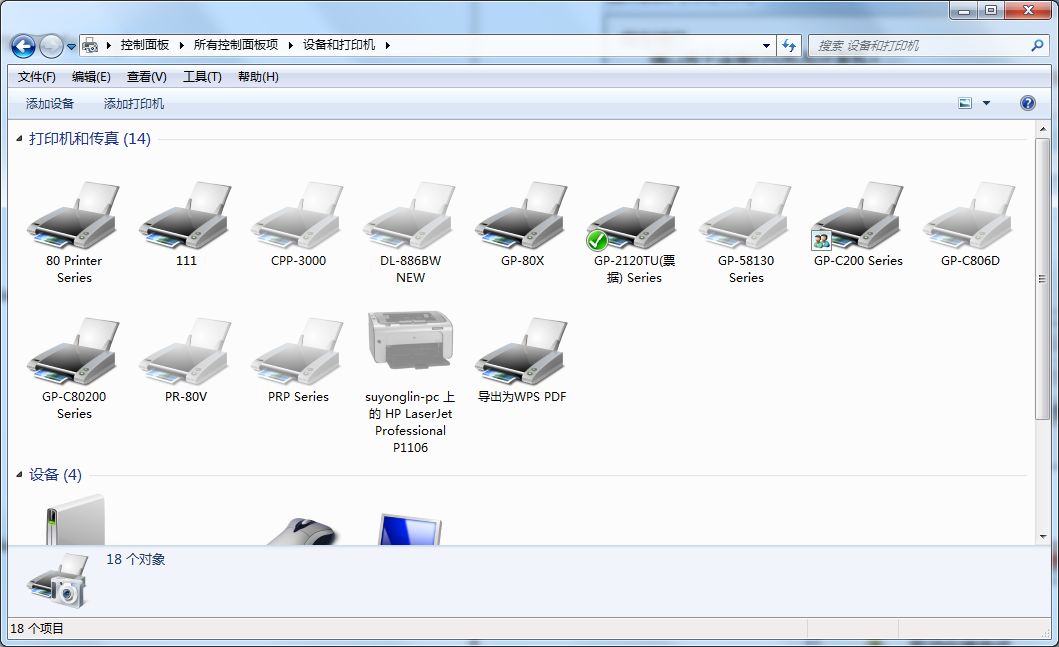
Task: Select the DL-886BW NEW printer icon
Action: pos(410,215)
